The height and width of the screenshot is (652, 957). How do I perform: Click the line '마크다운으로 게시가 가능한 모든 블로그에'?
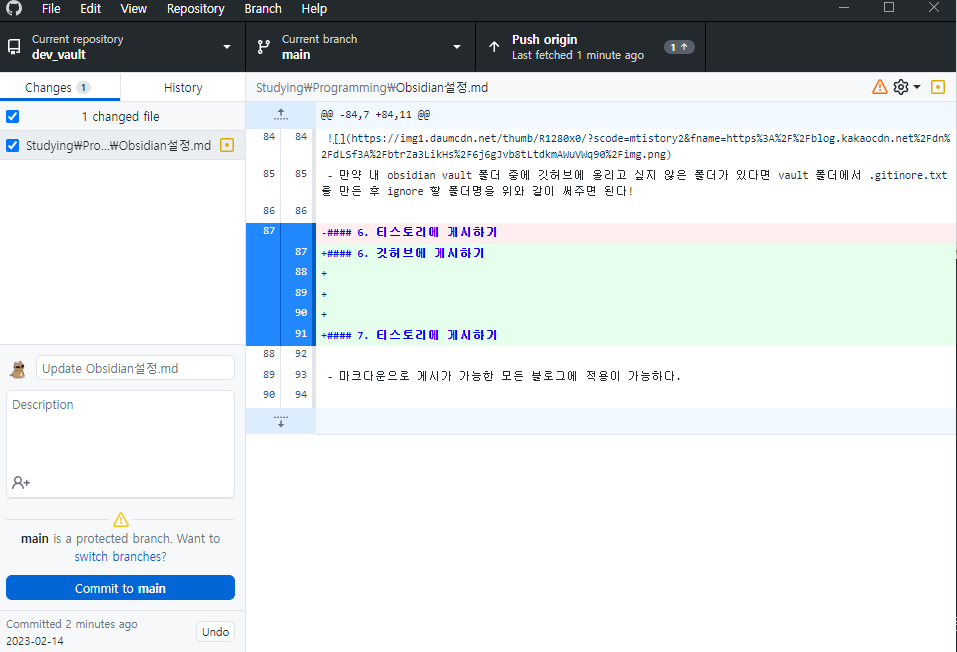(x=636, y=375)
